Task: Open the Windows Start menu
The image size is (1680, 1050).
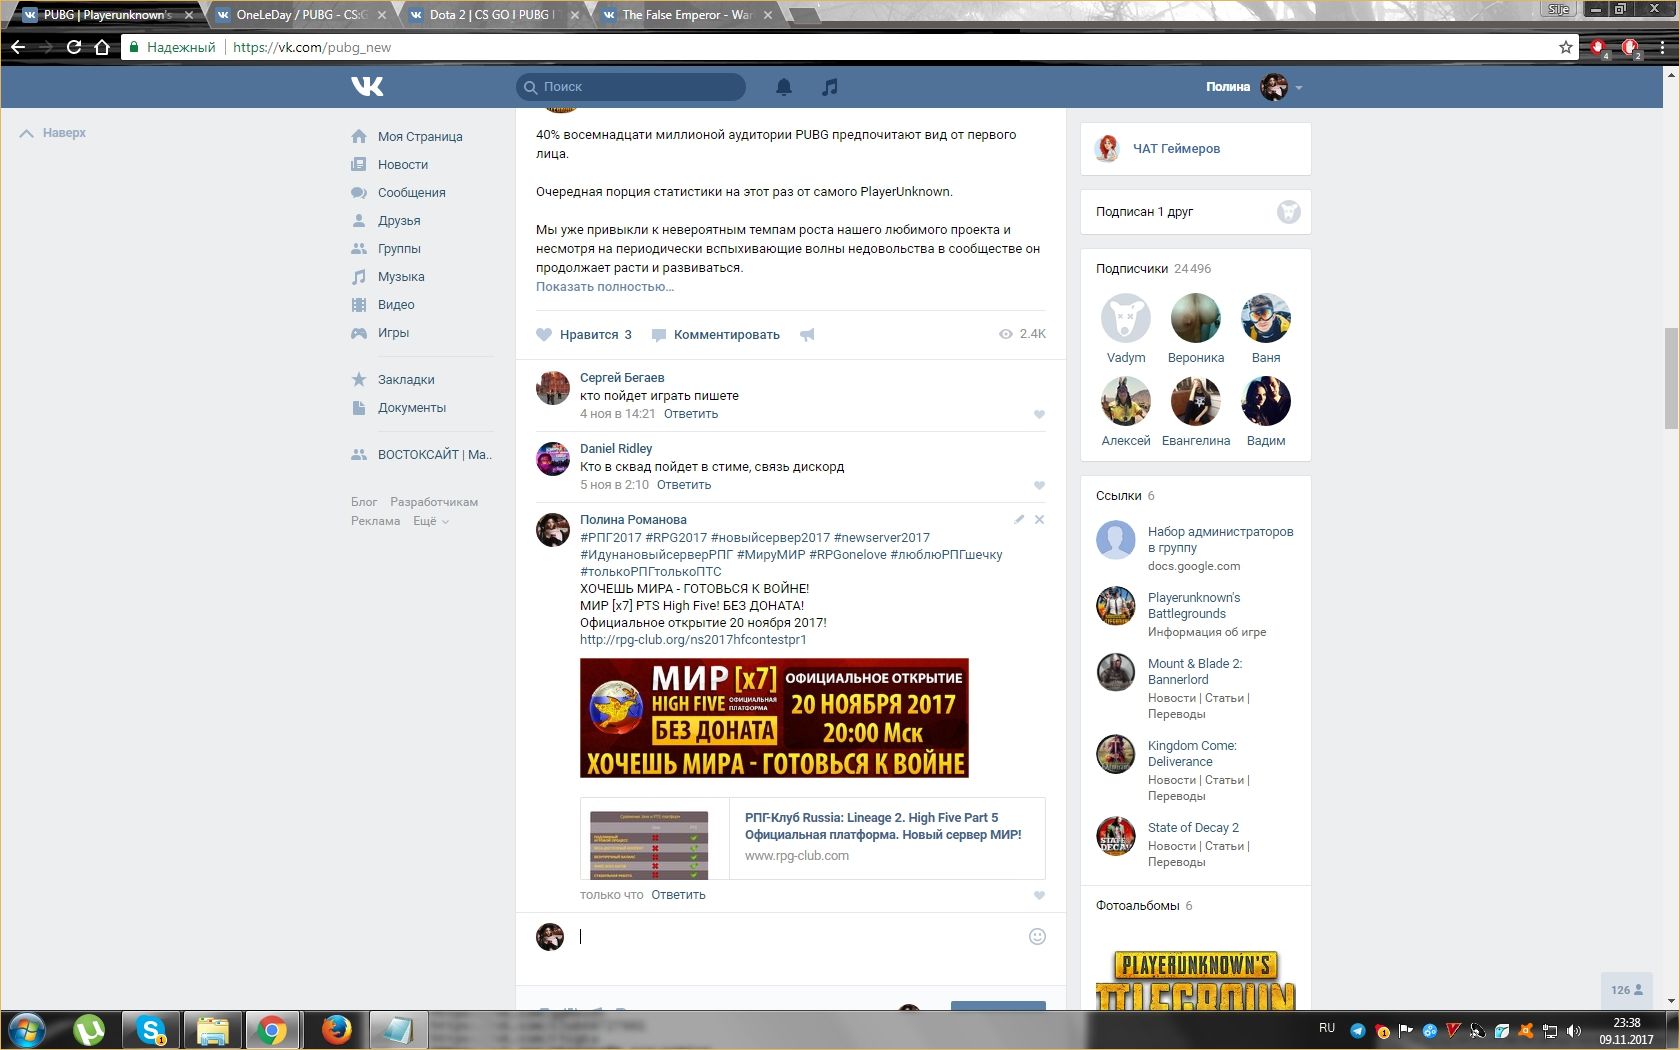Action: tap(27, 1029)
